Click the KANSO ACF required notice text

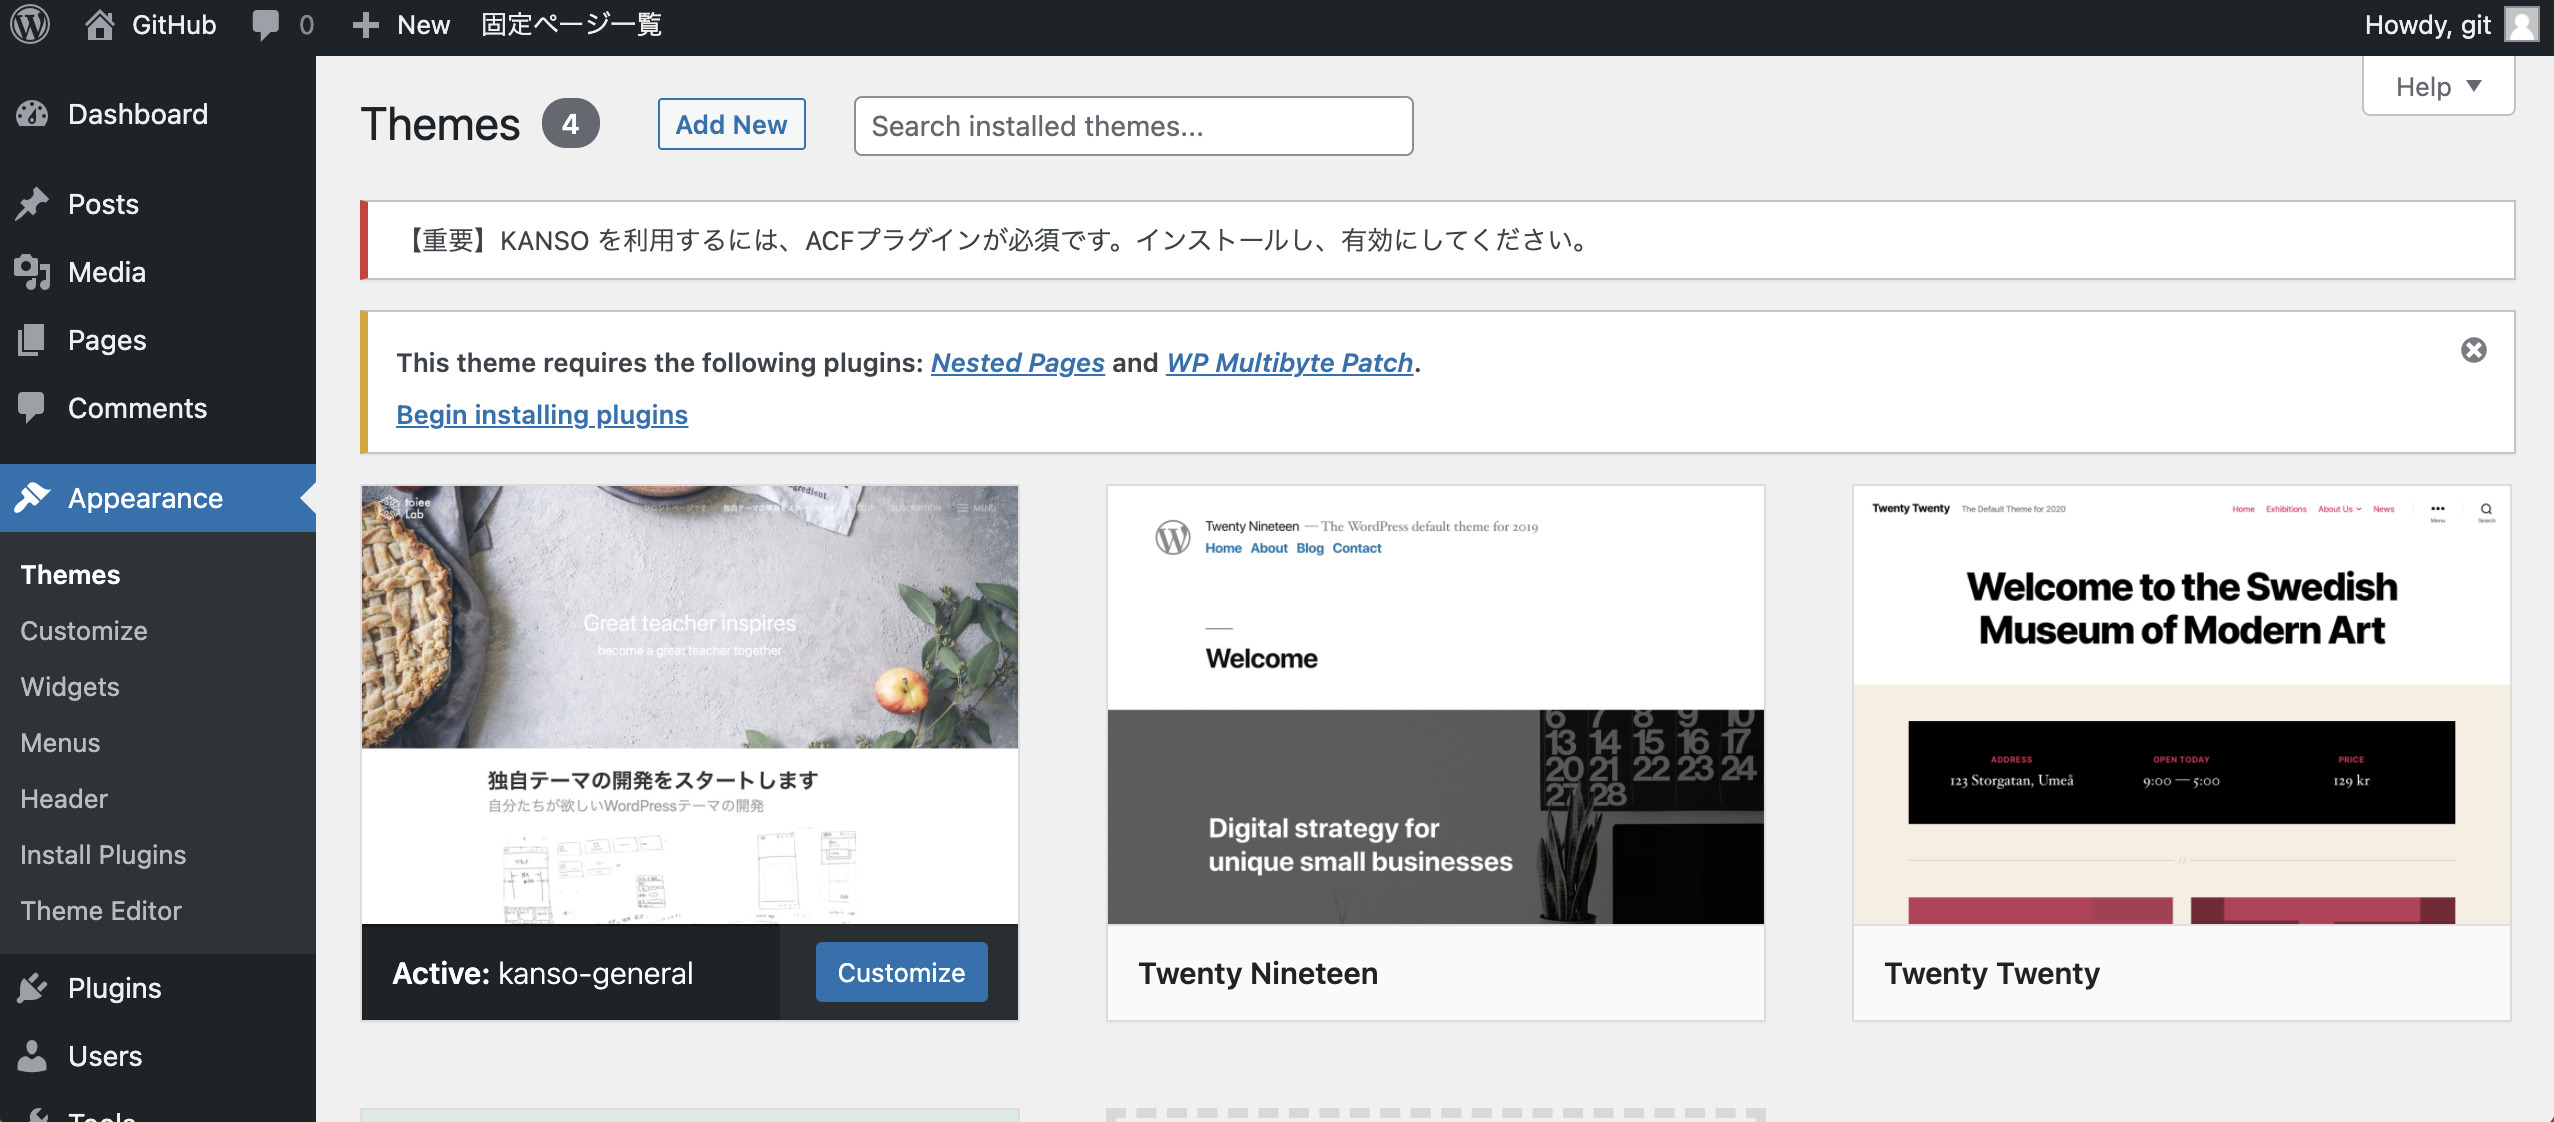click(x=992, y=240)
